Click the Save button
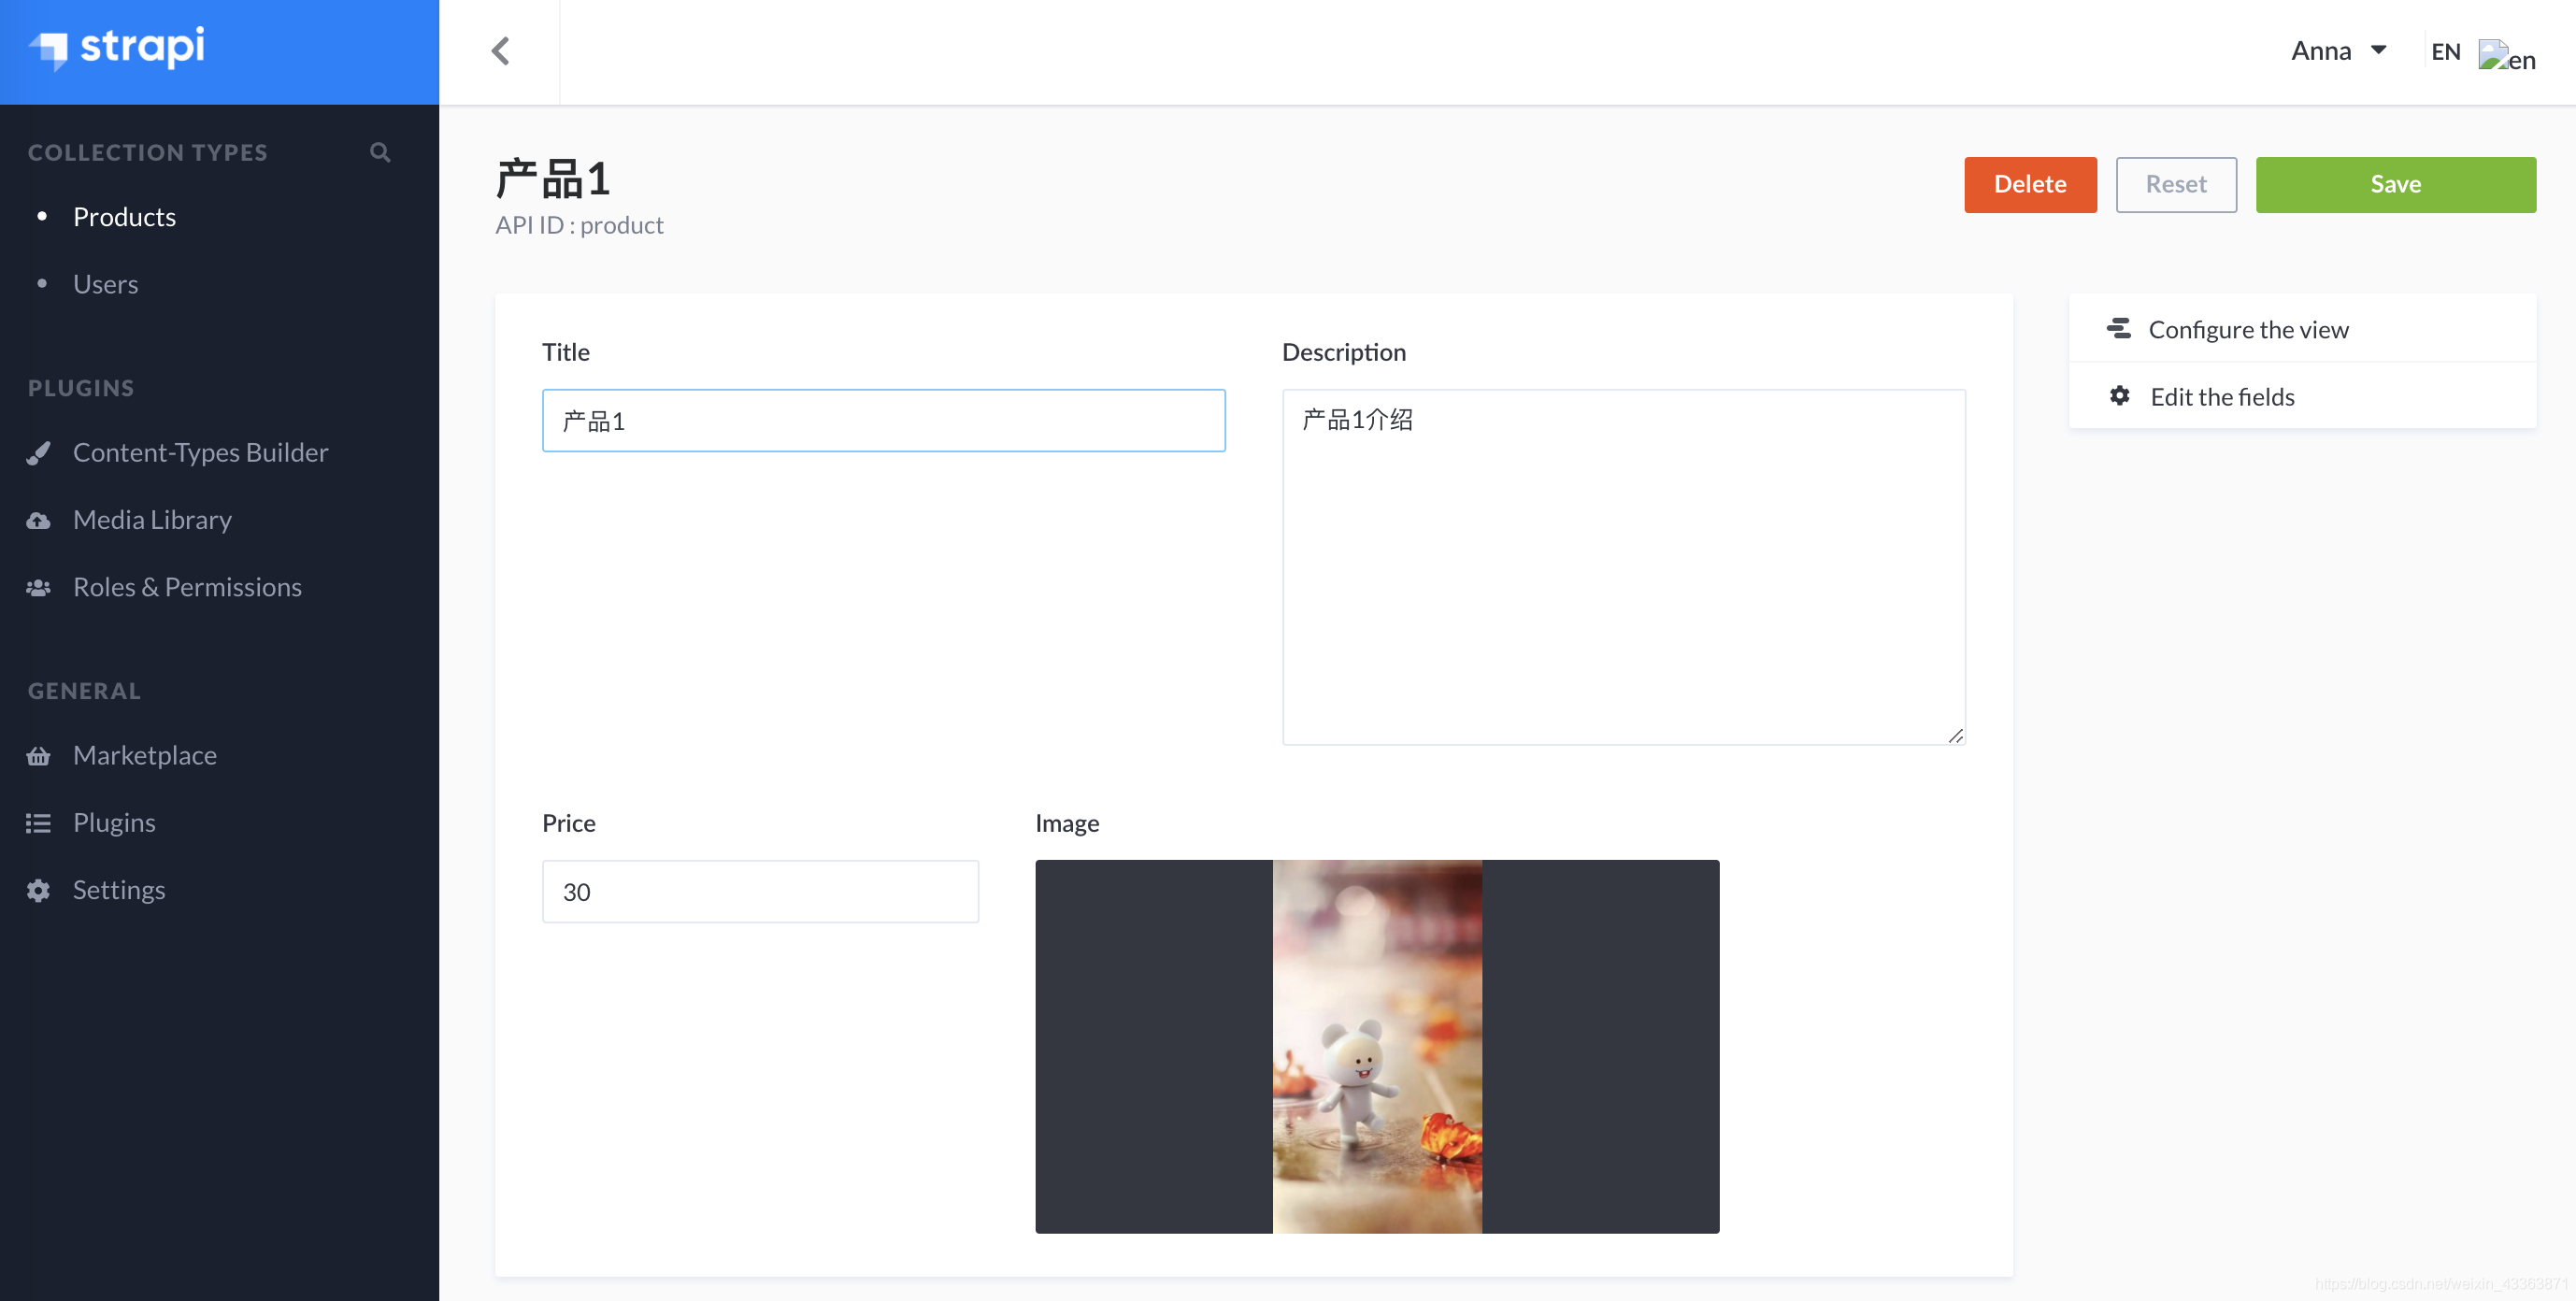Screen dimensions: 2576x1301 [2396, 184]
